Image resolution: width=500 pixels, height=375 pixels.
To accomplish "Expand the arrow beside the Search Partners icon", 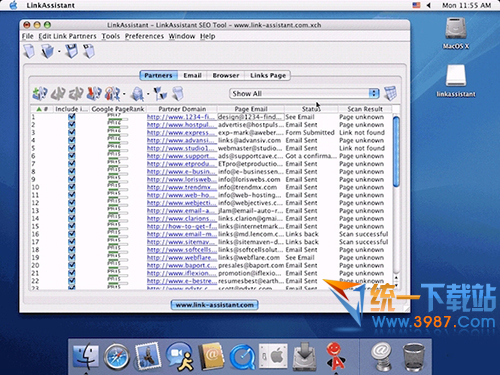I will pos(148,94).
